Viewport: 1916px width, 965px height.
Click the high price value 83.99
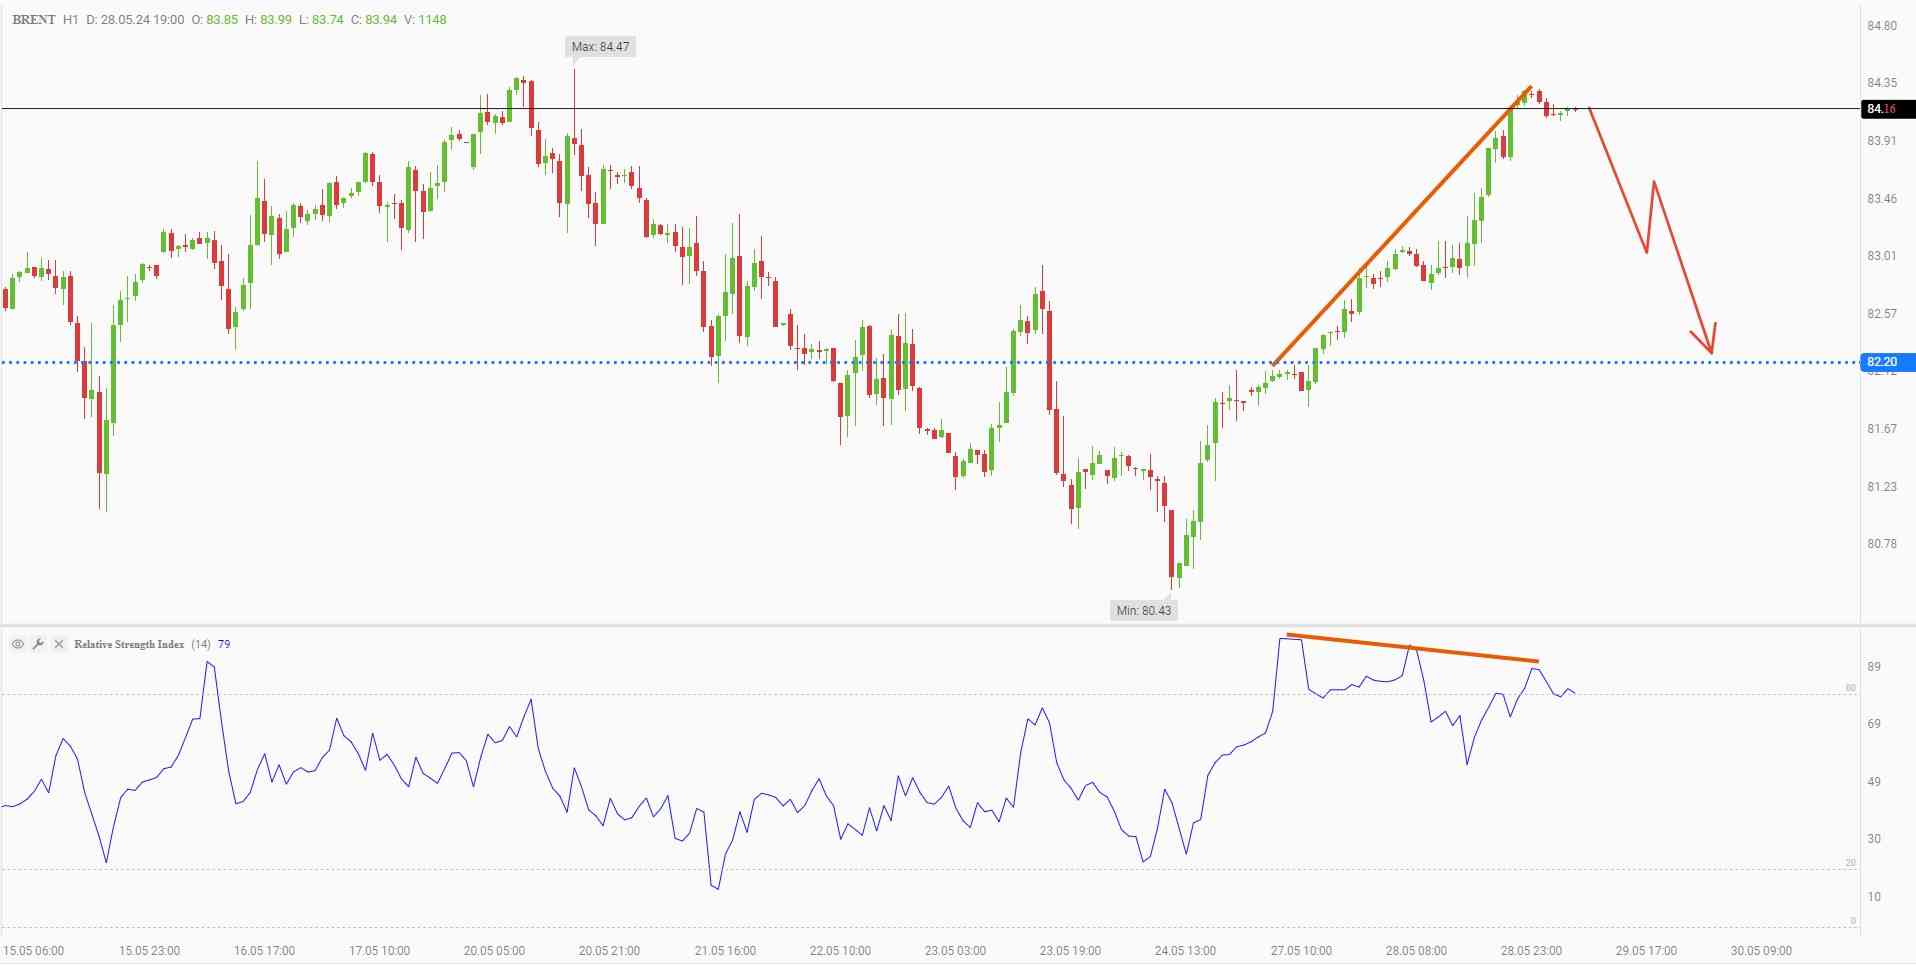pos(276,19)
